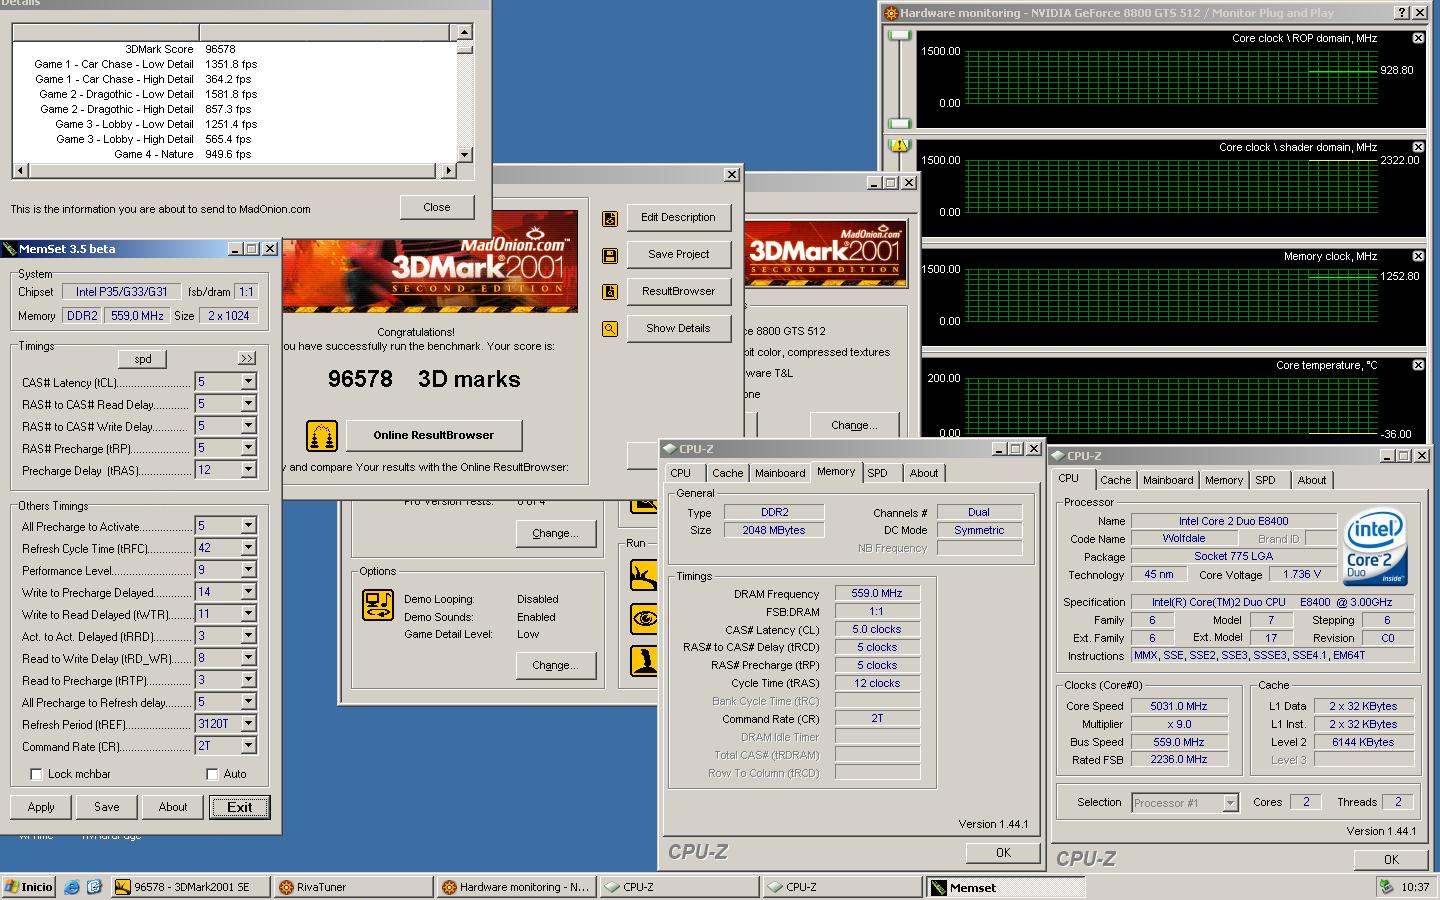Open Cache tab in right CPU-Z window

click(x=1115, y=480)
